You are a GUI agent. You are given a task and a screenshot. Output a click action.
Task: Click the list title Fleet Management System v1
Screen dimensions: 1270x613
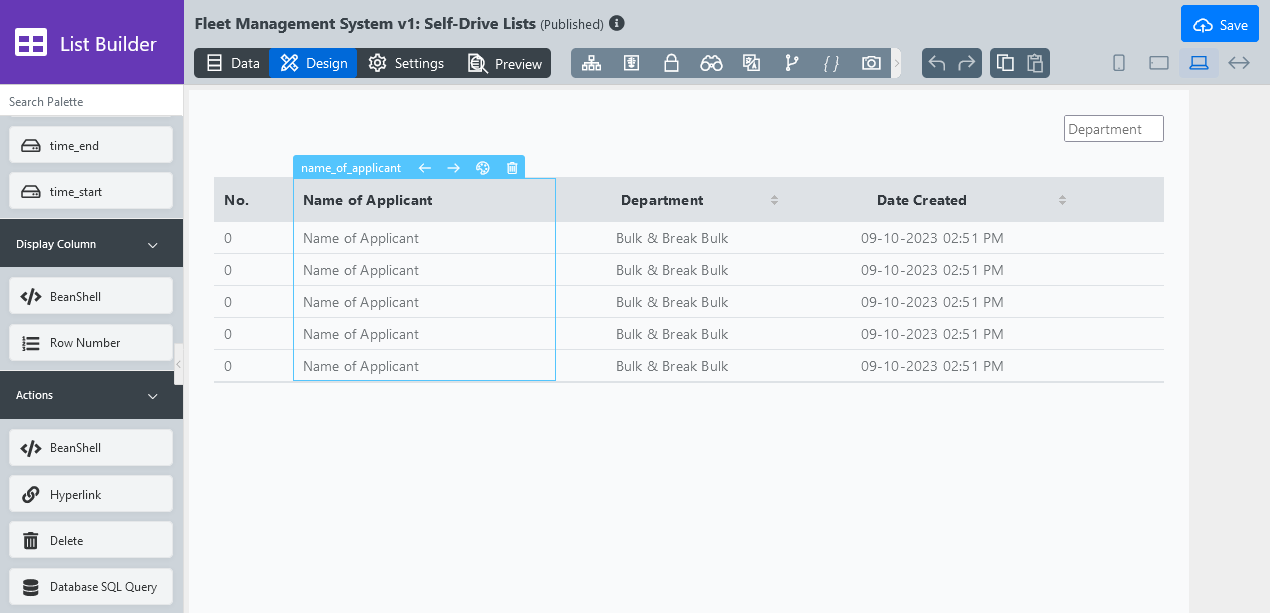tap(366, 23)
